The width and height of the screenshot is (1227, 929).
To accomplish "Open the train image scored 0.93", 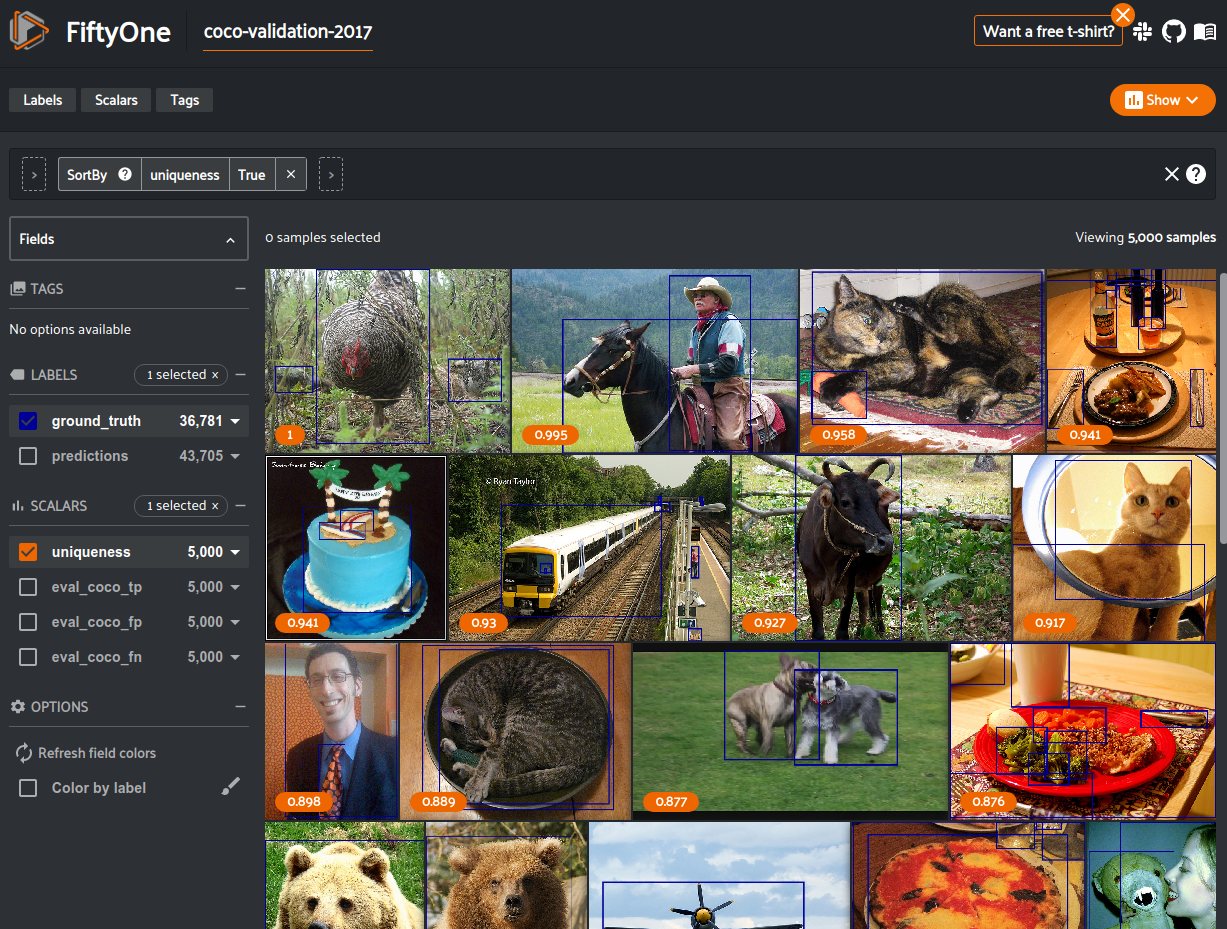I will [x=590, y=548].
